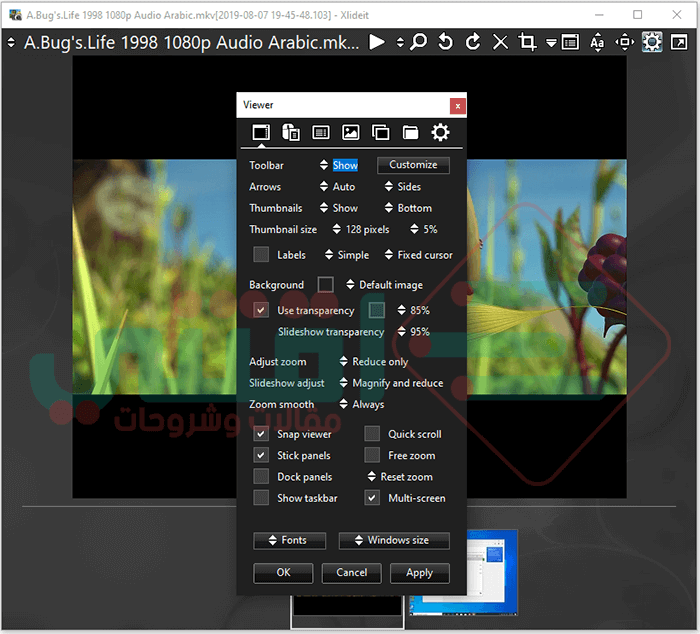Click the text label Aa icon

(x=597, y=42)
